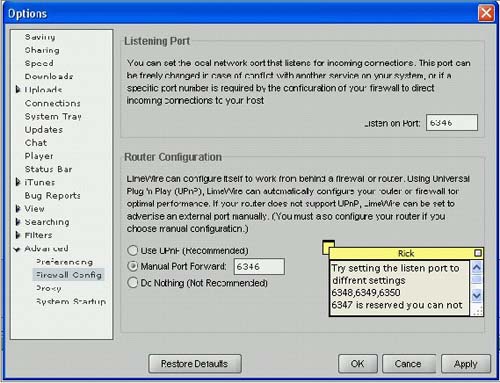Select the Filters tree item label
Screen dimensions: 500x383
[x=38, y=235]
